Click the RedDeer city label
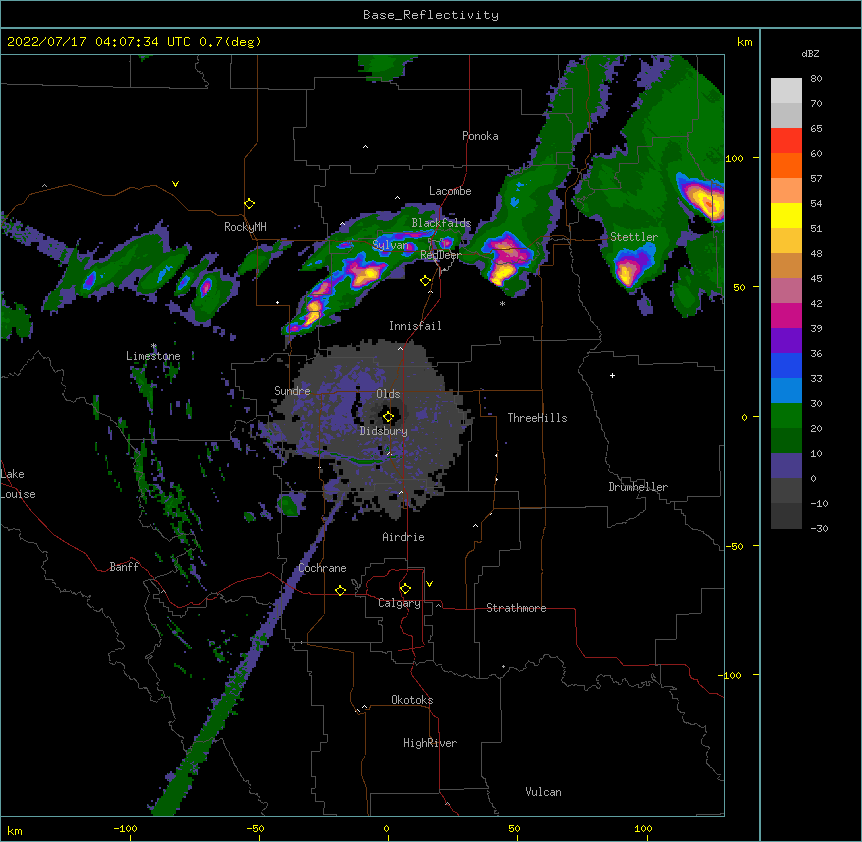The height and width of the screenshot is (842, 862). (x=440, y=255)
